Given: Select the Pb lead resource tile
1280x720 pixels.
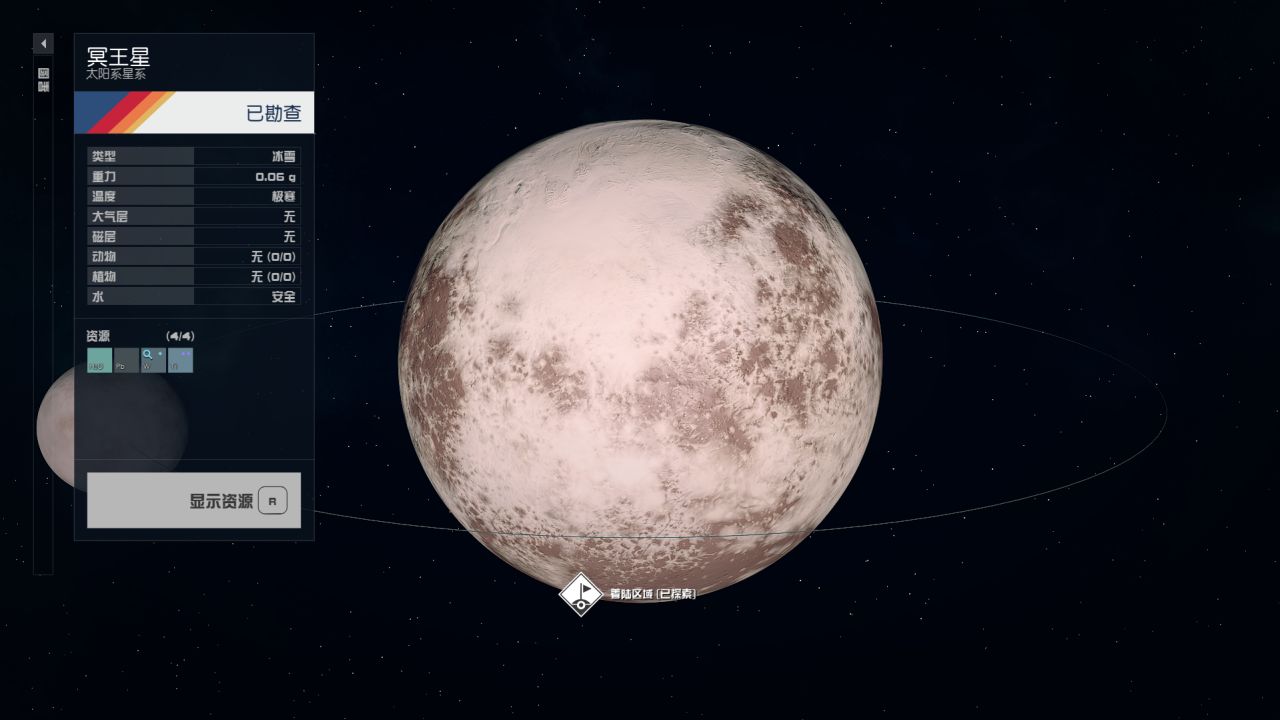Looking at the screenshot, I should (x=127, y=360).
